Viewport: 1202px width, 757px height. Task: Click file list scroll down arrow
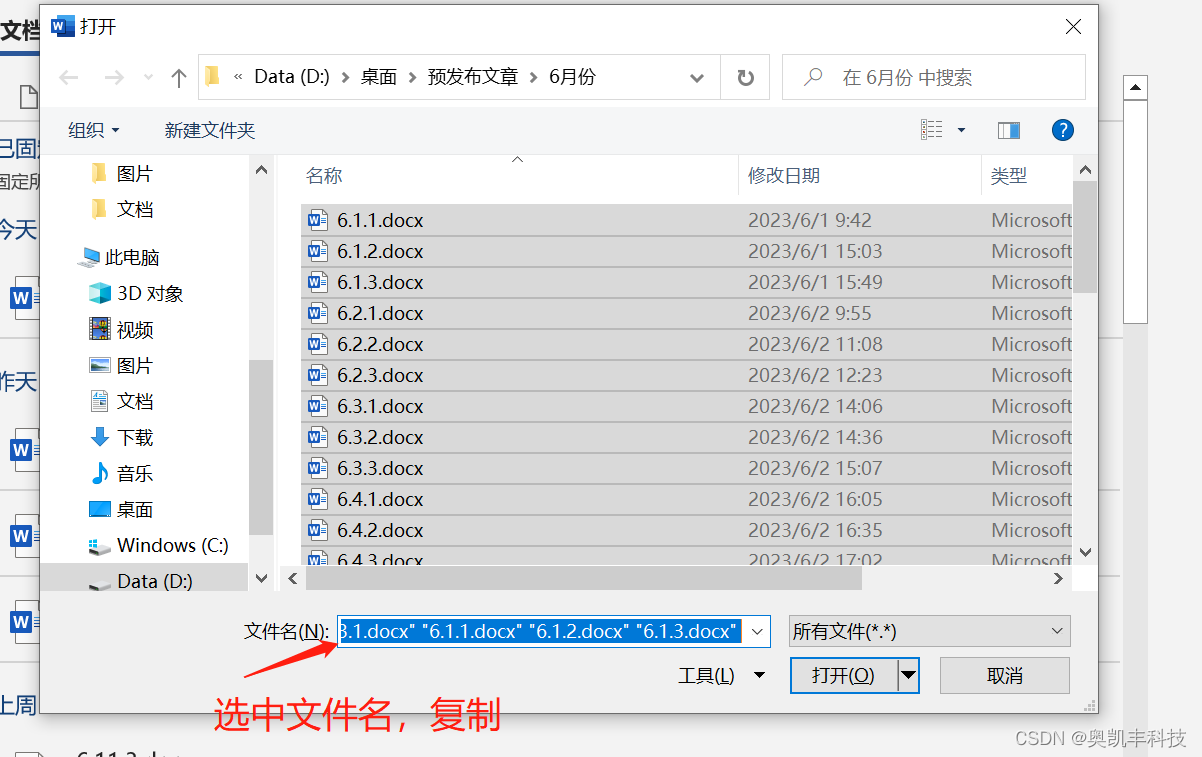point(1085,552)
